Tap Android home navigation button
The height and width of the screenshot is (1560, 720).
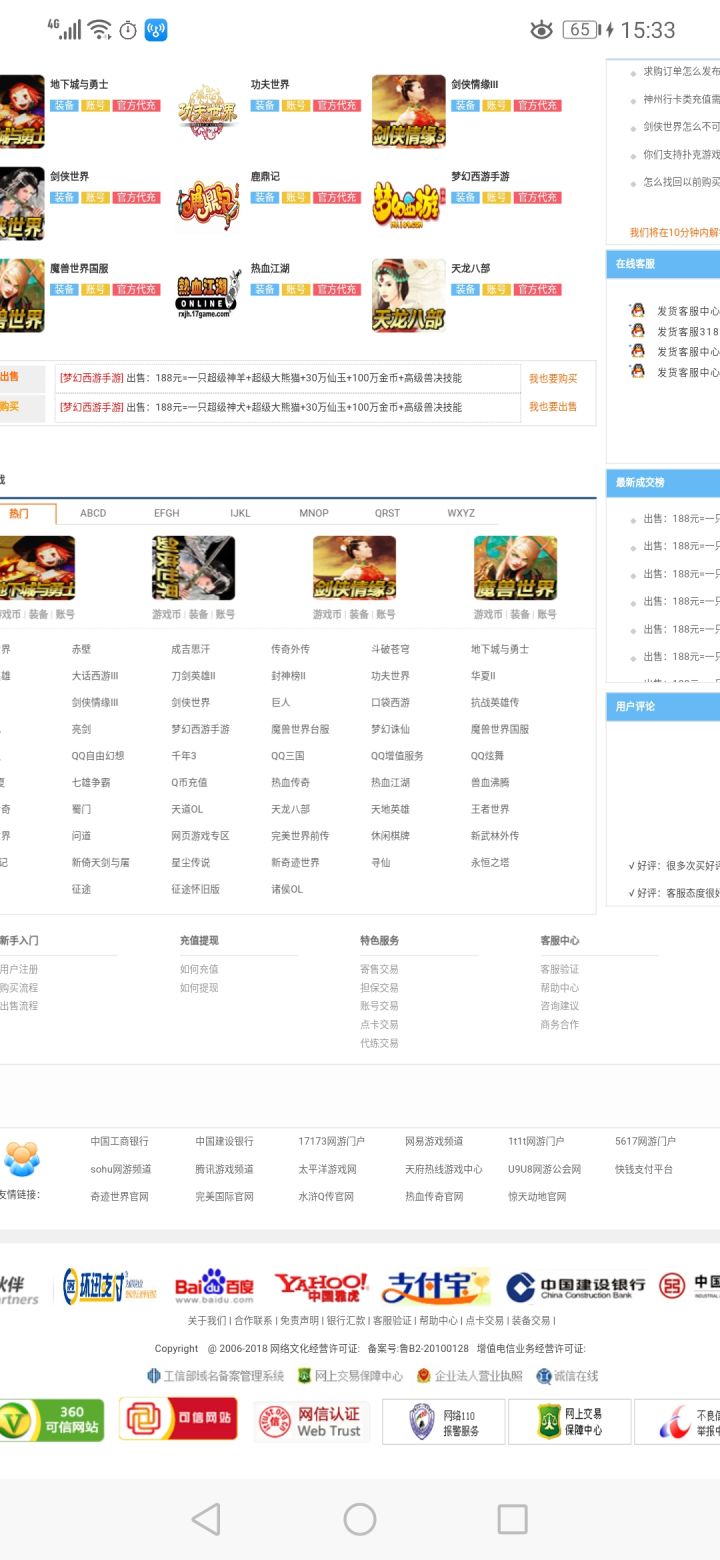(x=360, y=1519)
